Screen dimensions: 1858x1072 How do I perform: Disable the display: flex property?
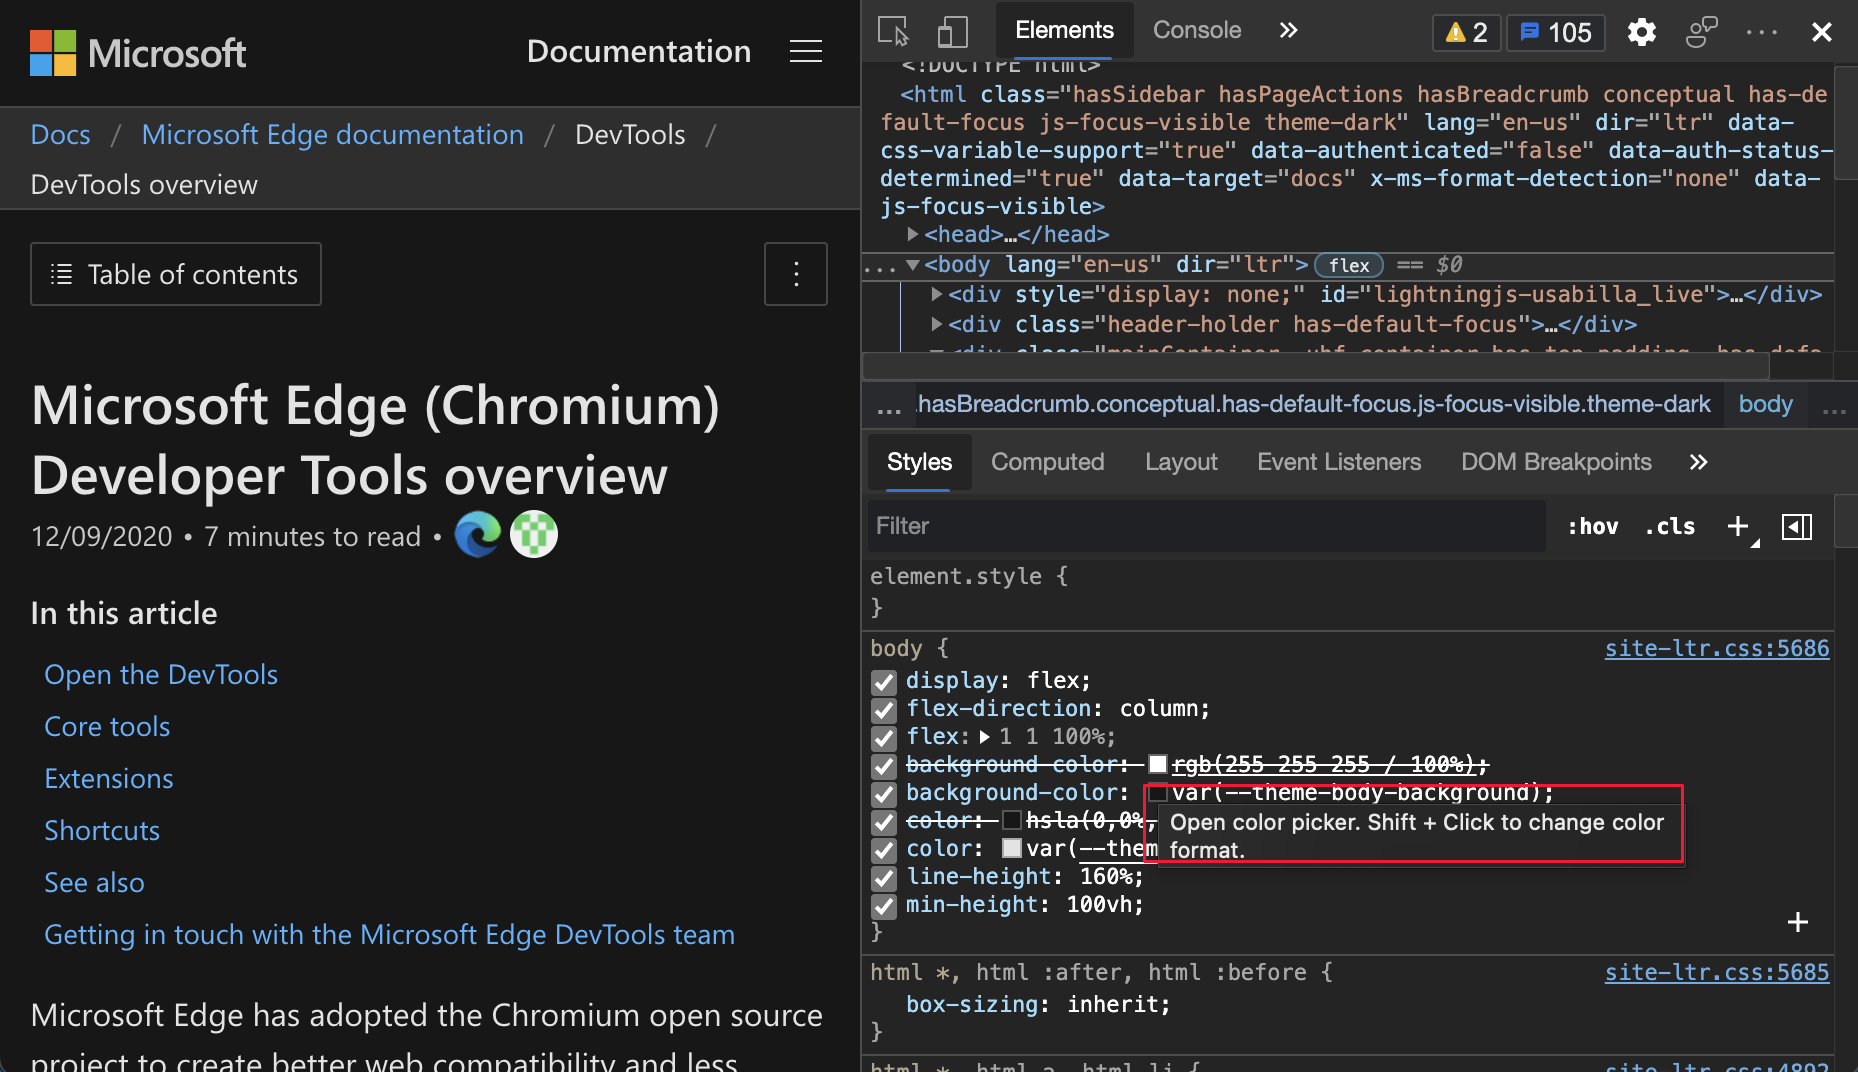pyautogui.click(x=883, y=682)
